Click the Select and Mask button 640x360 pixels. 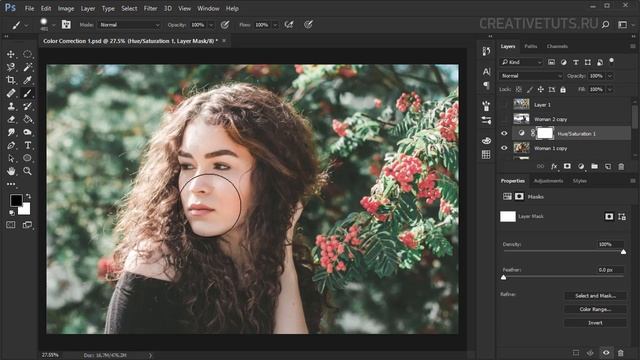[595, 296]
